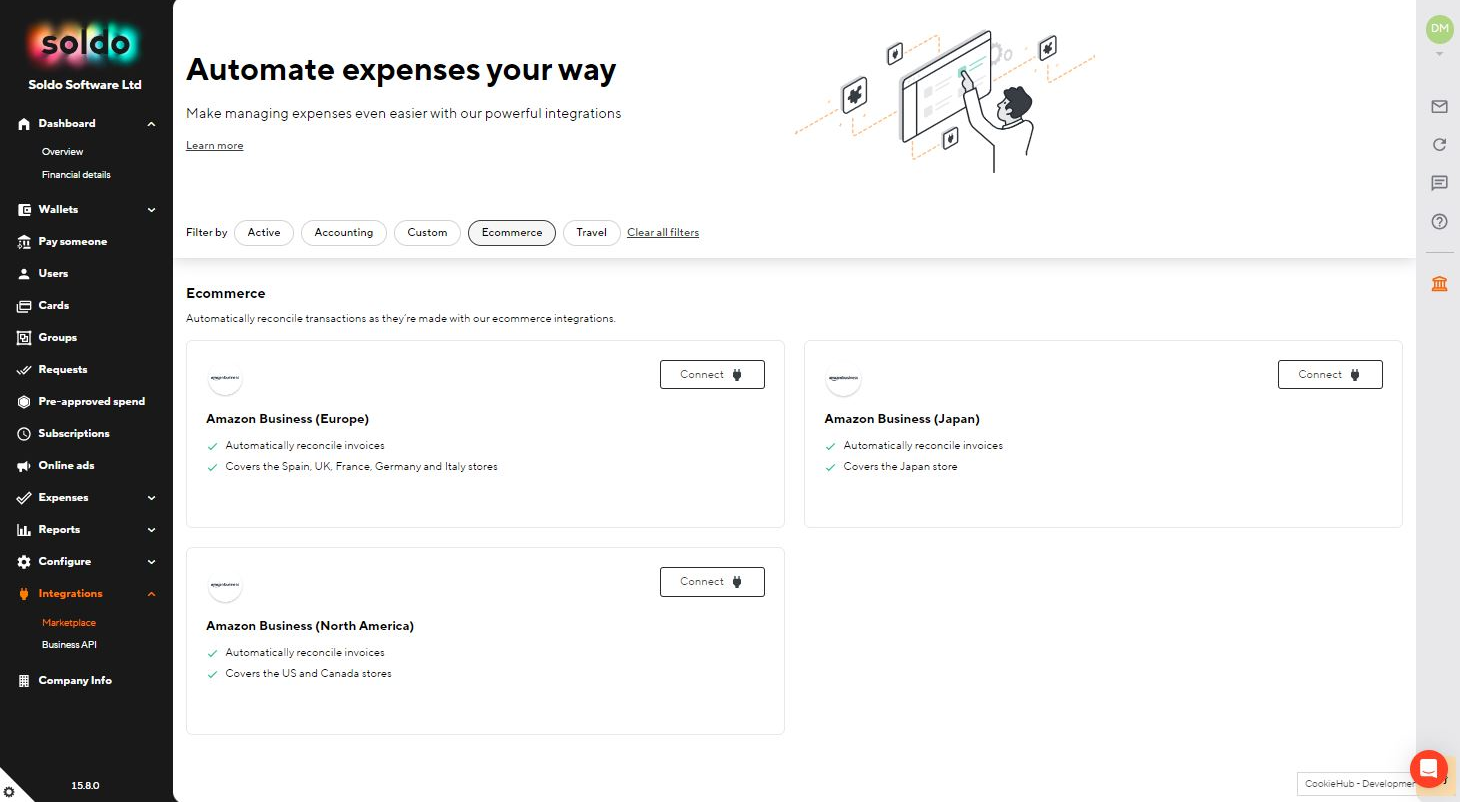The width and height of the screenshot is (1460, 802).
Task: Open Business API submenu item
Action: coord(69,645)
